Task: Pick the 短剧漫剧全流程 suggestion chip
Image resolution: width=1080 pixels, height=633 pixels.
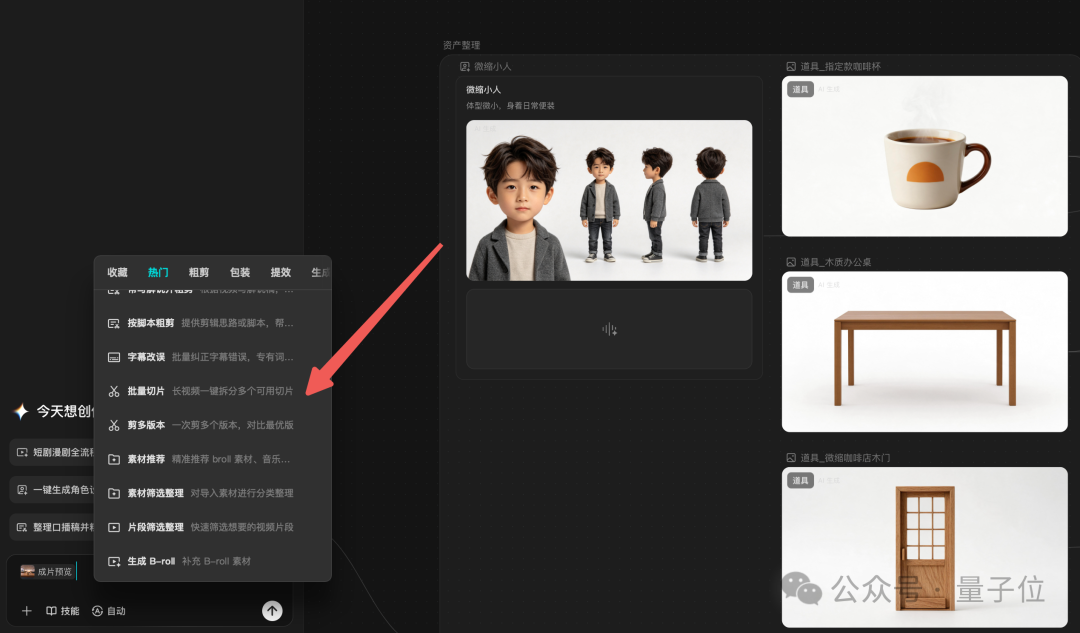Action: pos(52,453)
